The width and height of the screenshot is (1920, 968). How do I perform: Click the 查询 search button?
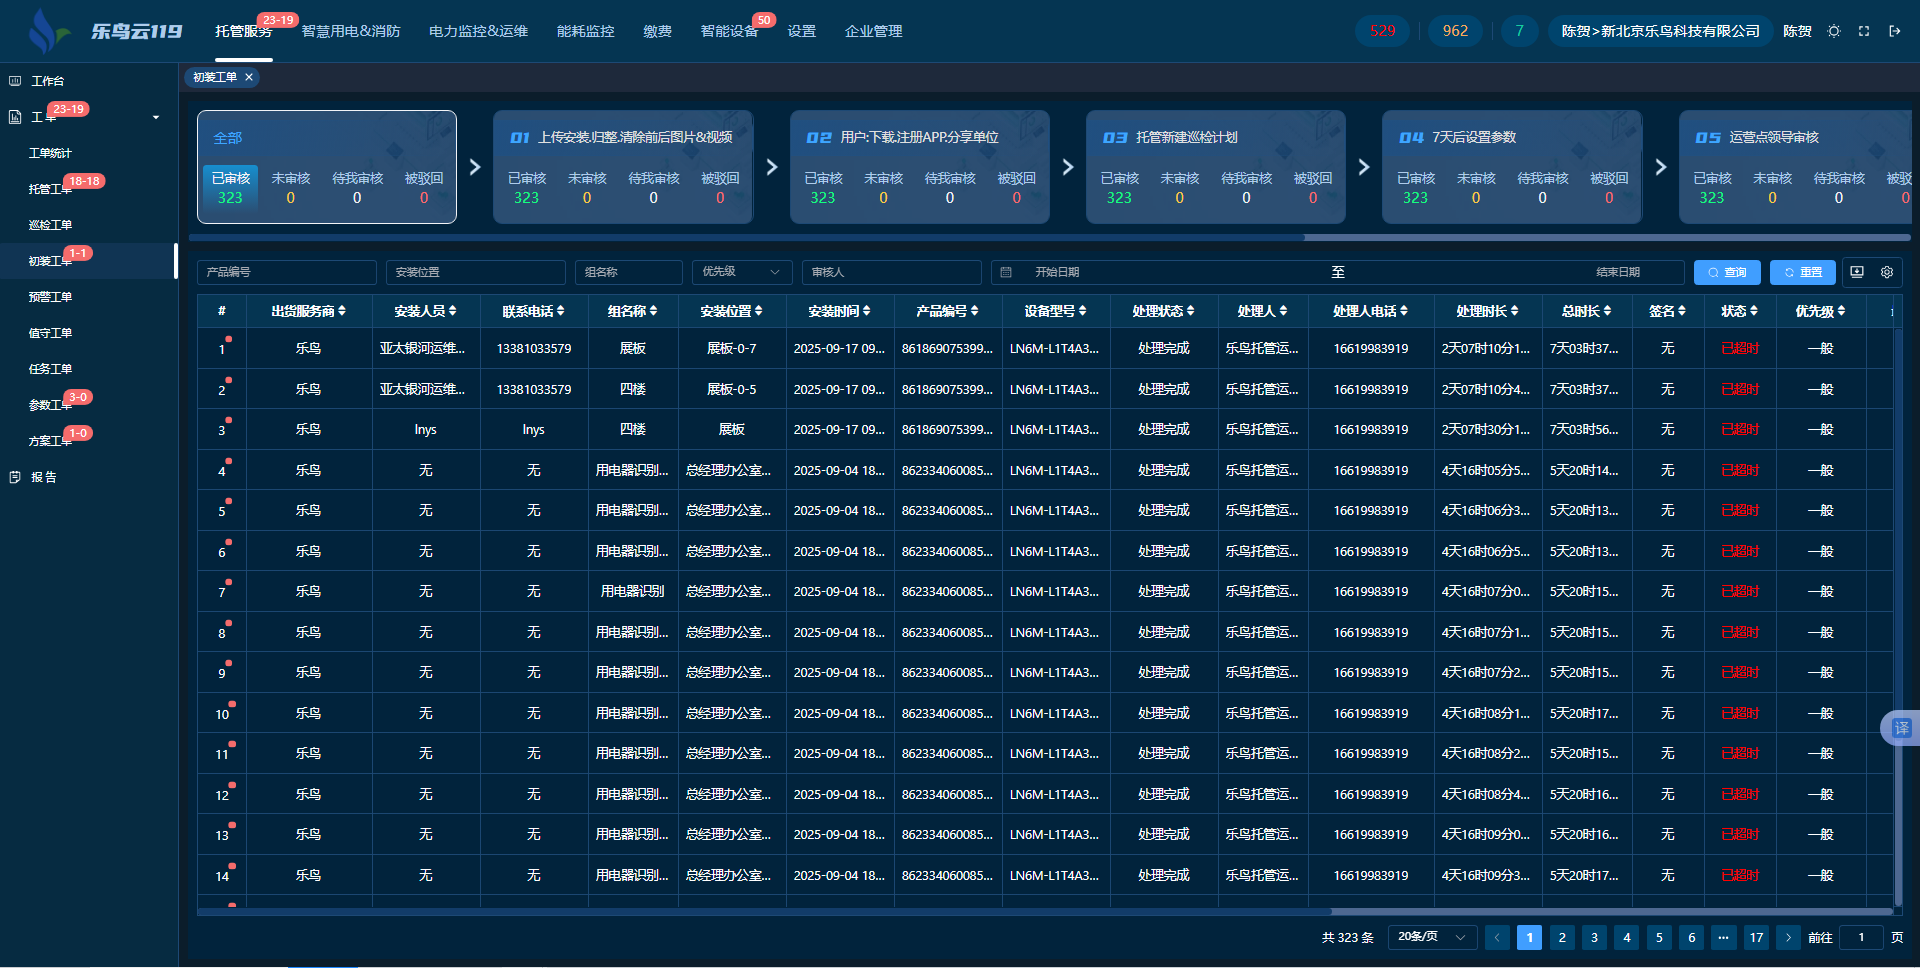click(1727, 272)
